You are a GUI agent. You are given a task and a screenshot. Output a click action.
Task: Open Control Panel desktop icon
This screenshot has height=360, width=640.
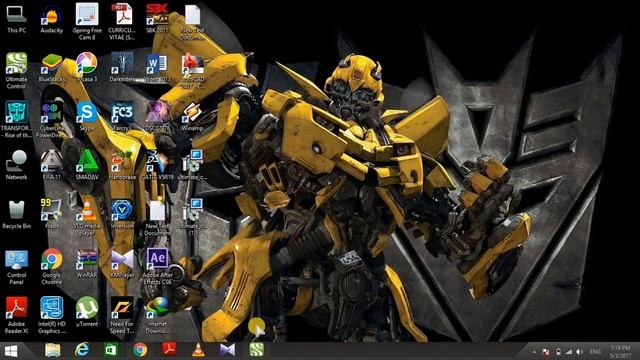[16, 267]
